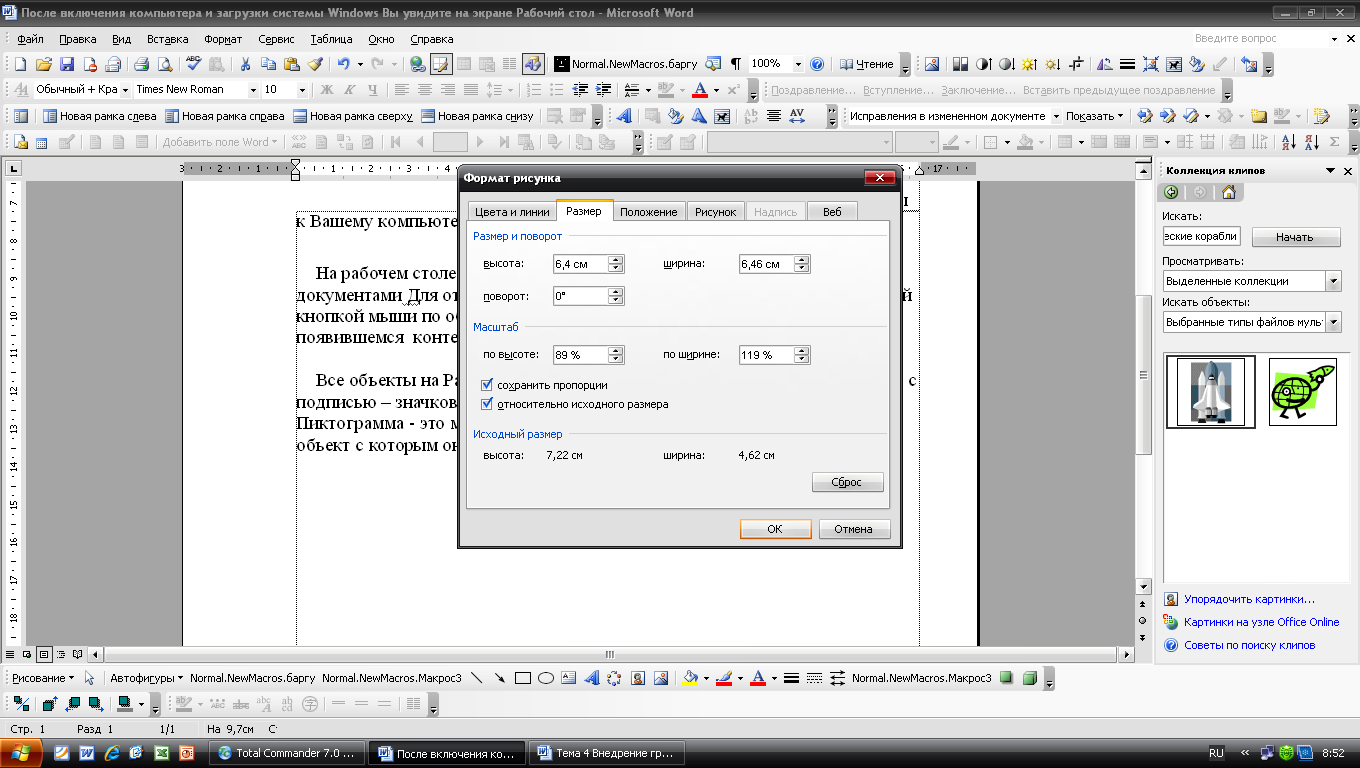
Task: Open 'Упорядочить картинки…' link
Action: (1249, 600)
